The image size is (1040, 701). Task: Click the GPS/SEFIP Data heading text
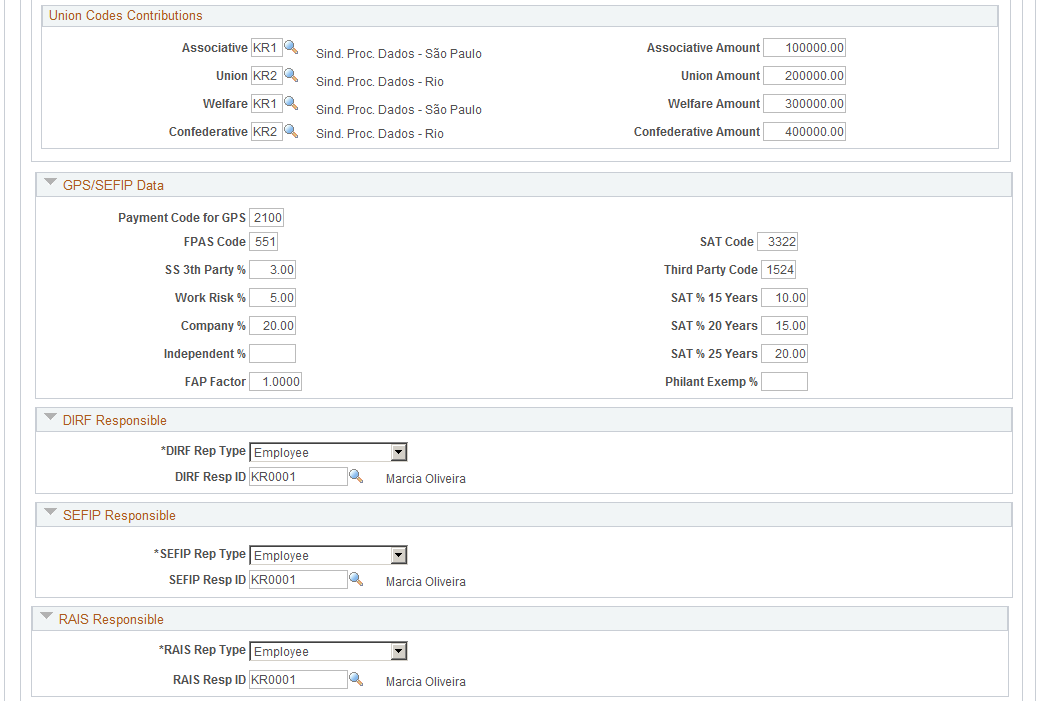pyautogui.click(x=113, y=185)
